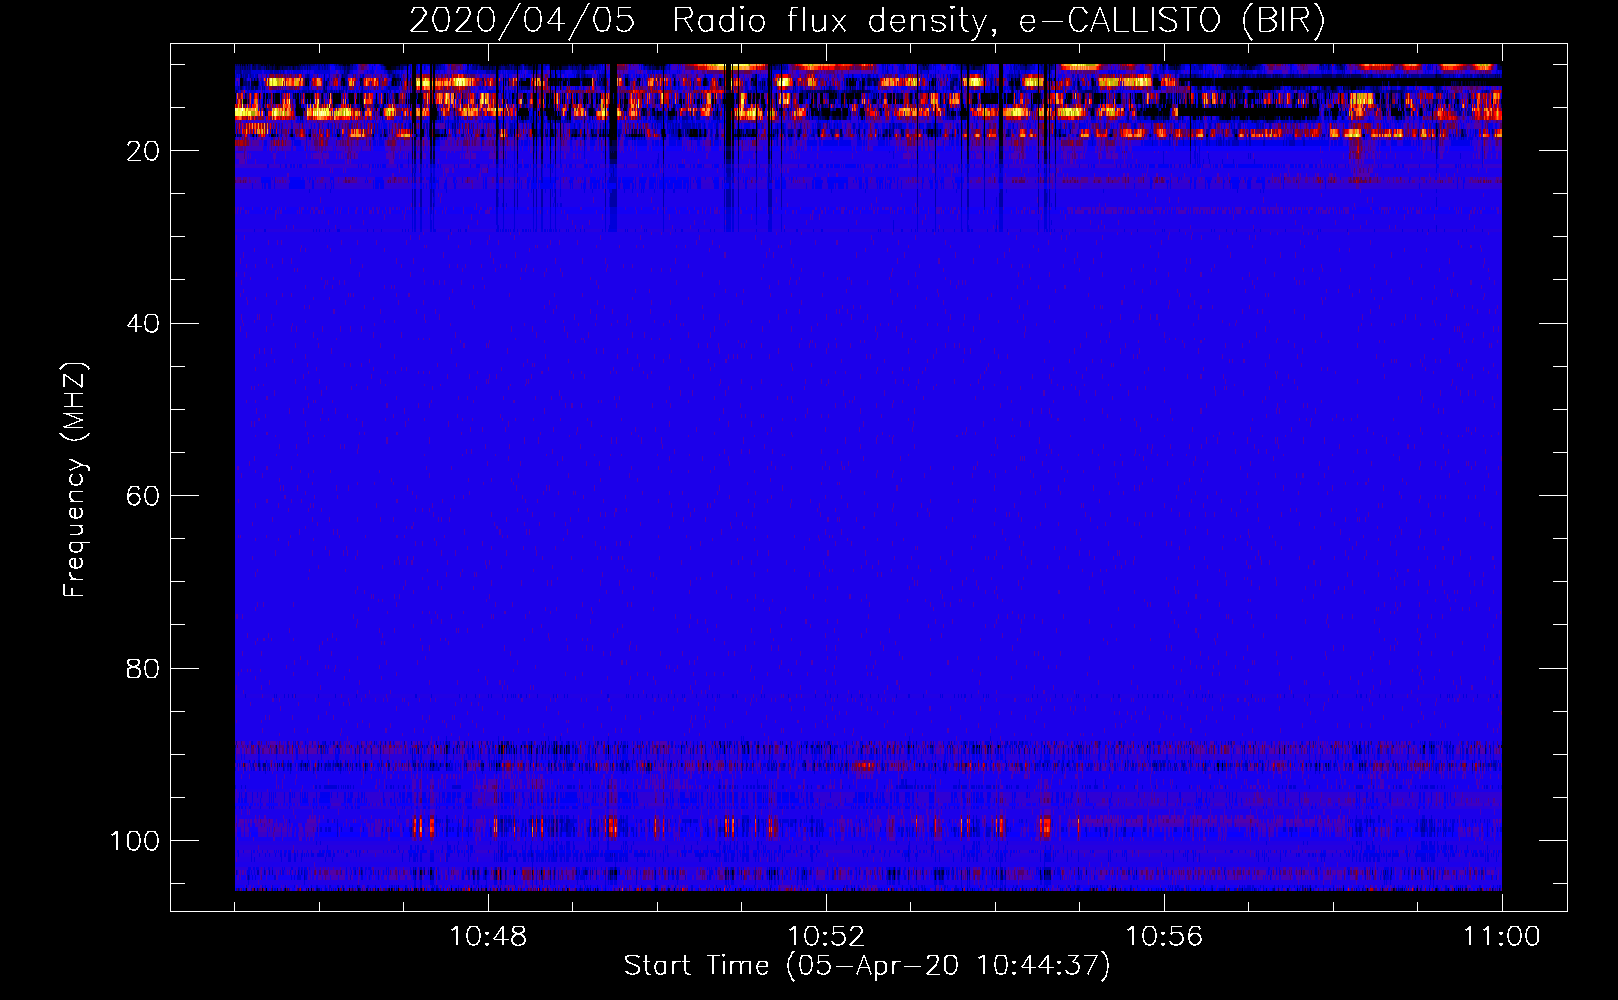Click the '60' frequency tick label
The height and width of the screenshot is (1000, 1618).
click(x=143, y=496)
